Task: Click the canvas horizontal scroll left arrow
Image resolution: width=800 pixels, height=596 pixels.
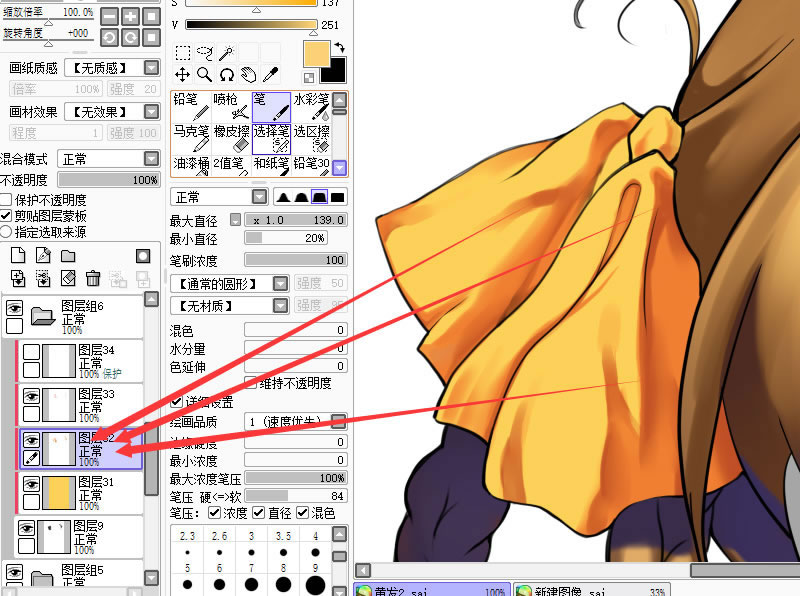Action: (363, 570)
